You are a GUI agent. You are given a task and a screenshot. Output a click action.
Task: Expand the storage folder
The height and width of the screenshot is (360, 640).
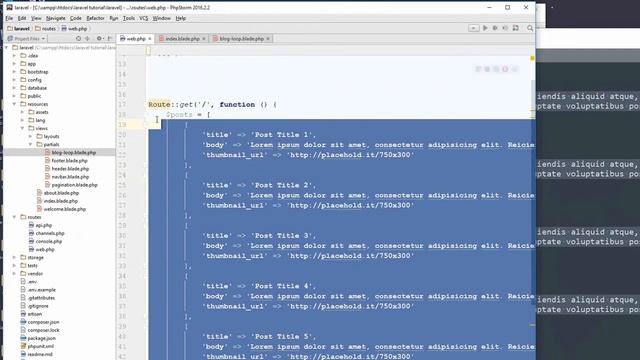click(x=15, y=258)
